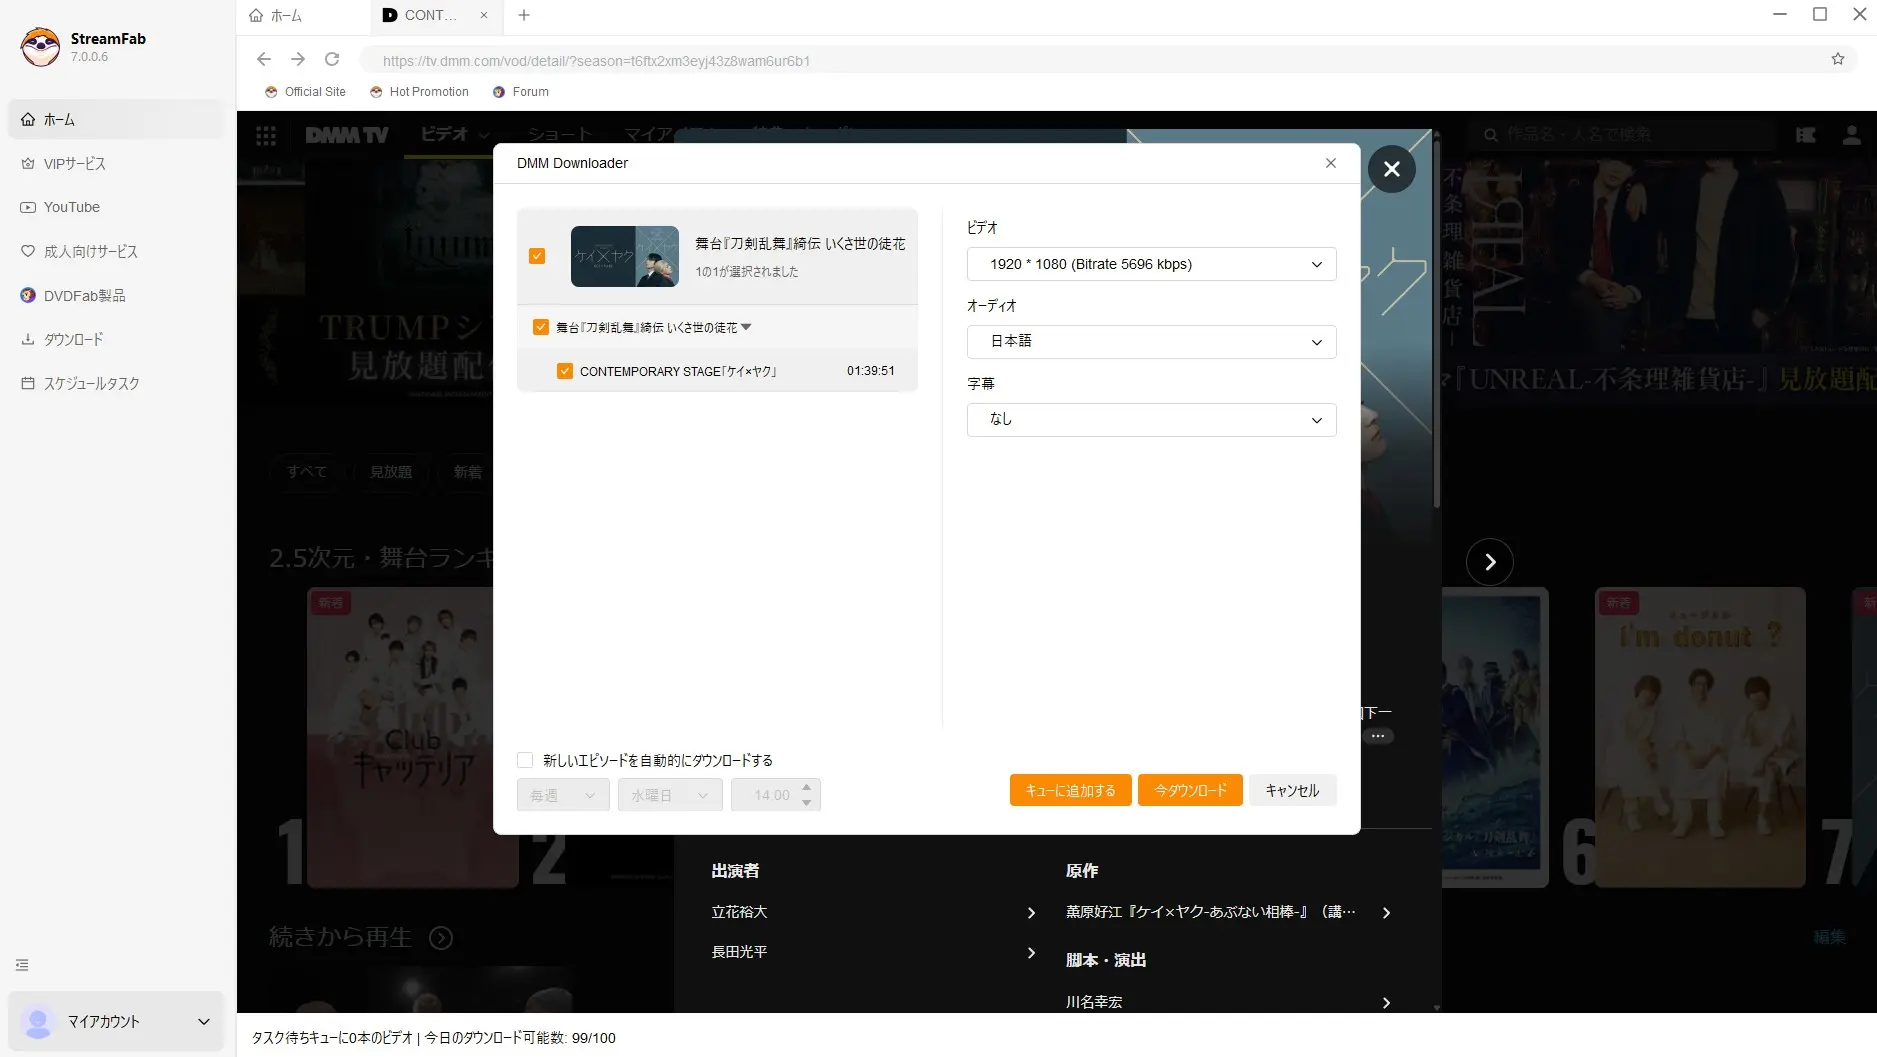Expand the マイアカウント dropdown
This screenshot has height=1057, width=1877.
click(x=204, y=1021)
